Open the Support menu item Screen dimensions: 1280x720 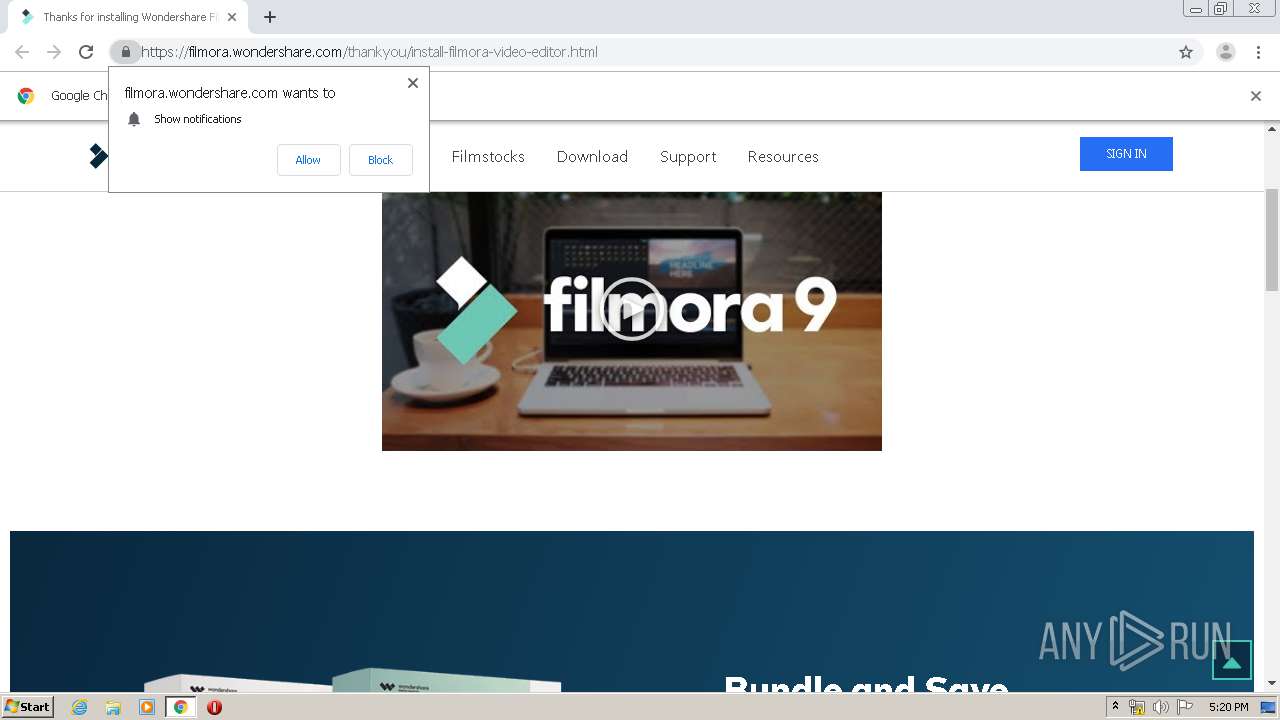(x=688, y=157)
